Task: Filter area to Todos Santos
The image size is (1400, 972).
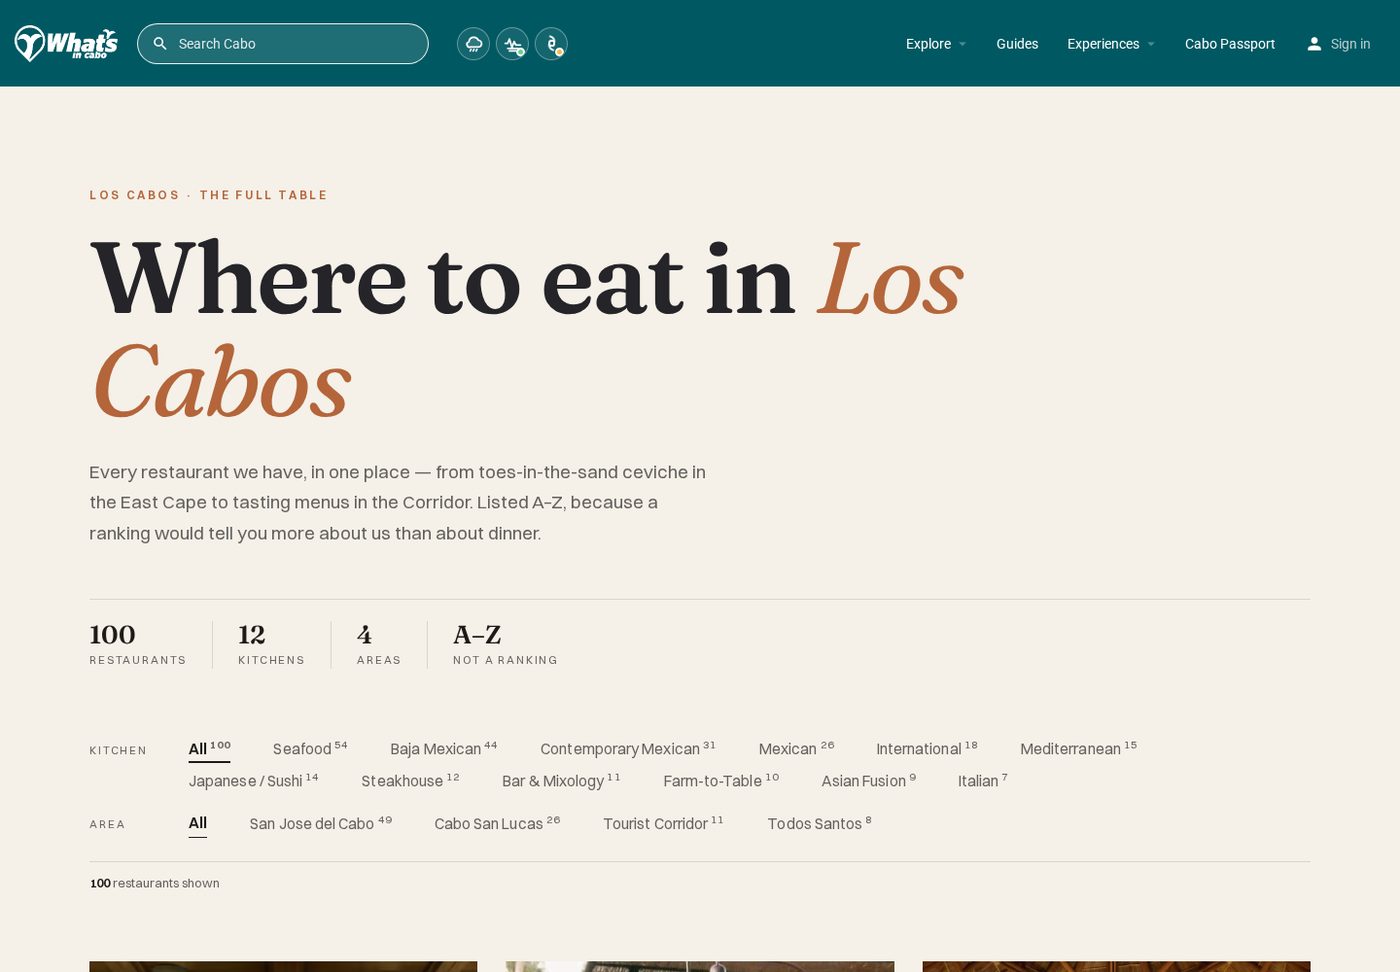Action: pyautogui.click(x=819, y=824)
